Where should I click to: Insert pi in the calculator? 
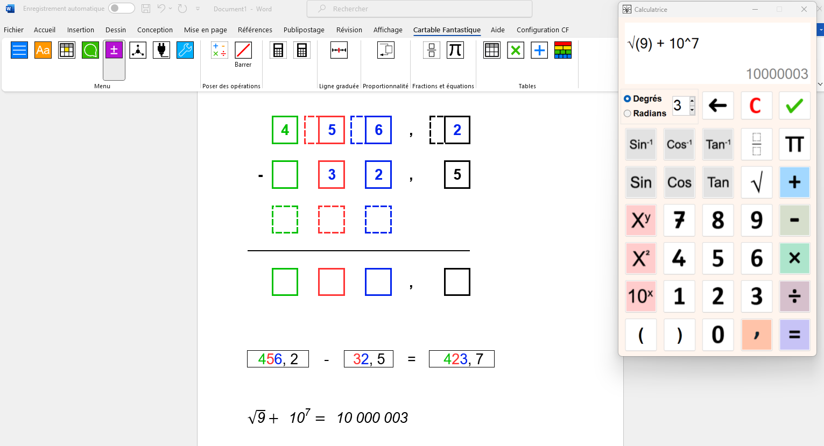click(x=794, y=144)
